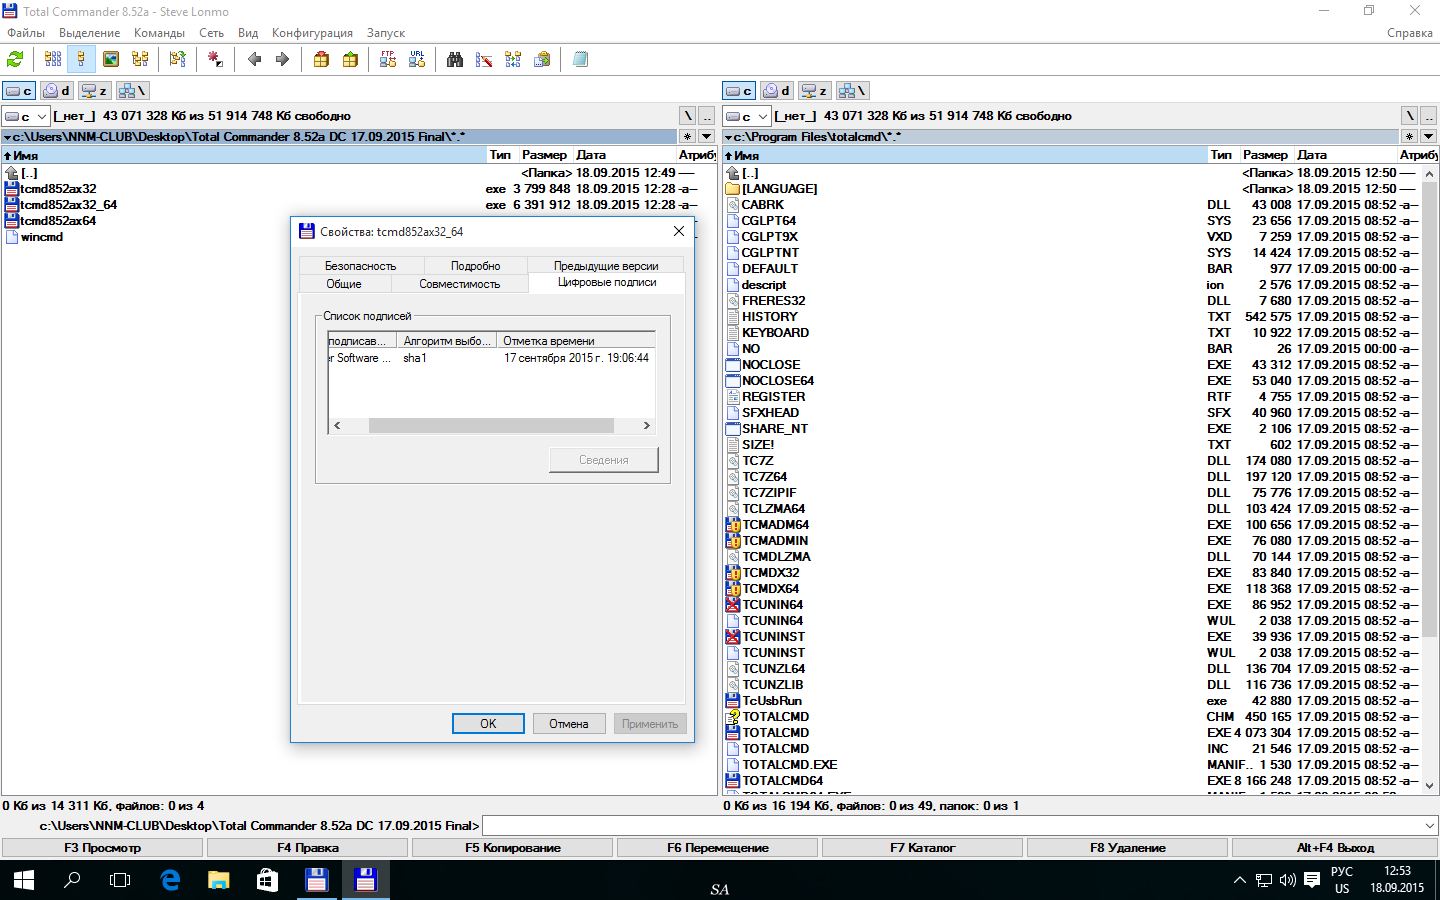Go to parent directory in the right panel

[1427, 116]
